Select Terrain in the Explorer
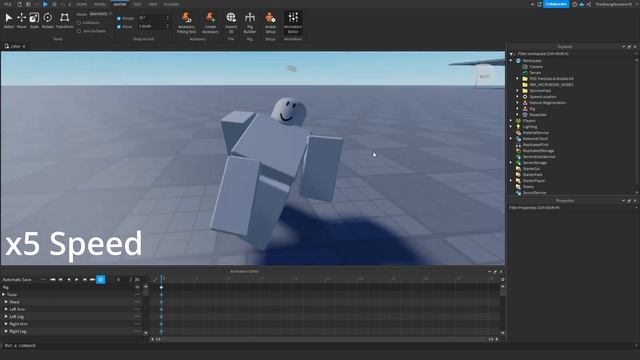The image size is (640, 360). 535,73
